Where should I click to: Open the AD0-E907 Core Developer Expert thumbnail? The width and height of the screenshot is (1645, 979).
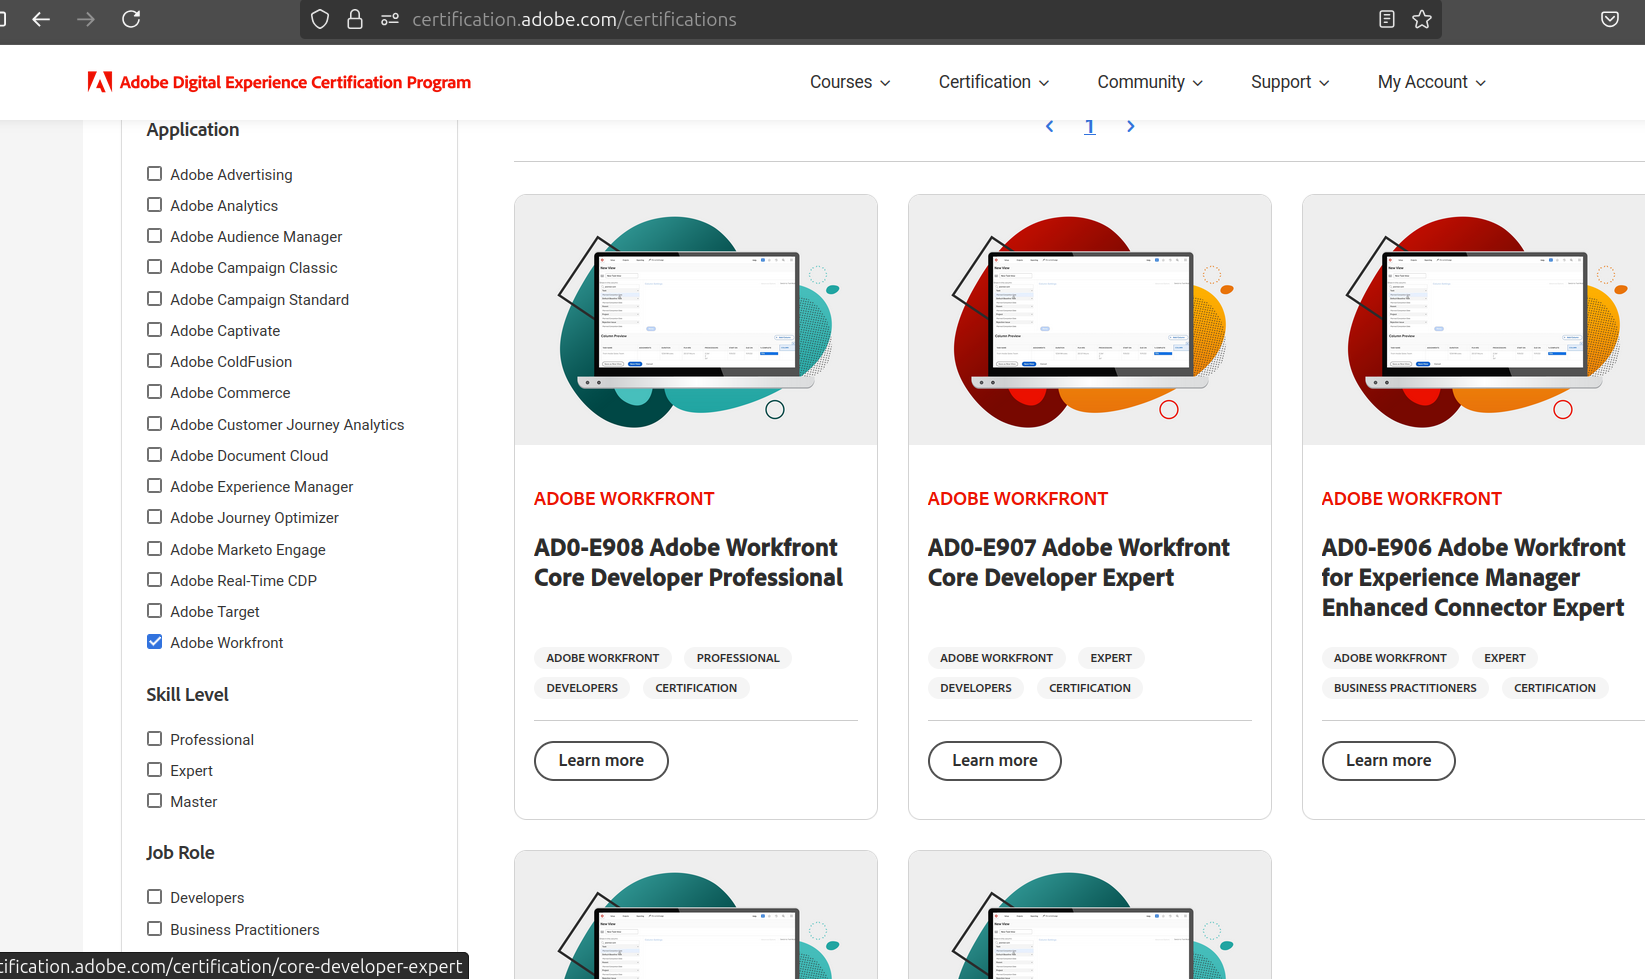pyautogui.click(x=1089, y=320)
